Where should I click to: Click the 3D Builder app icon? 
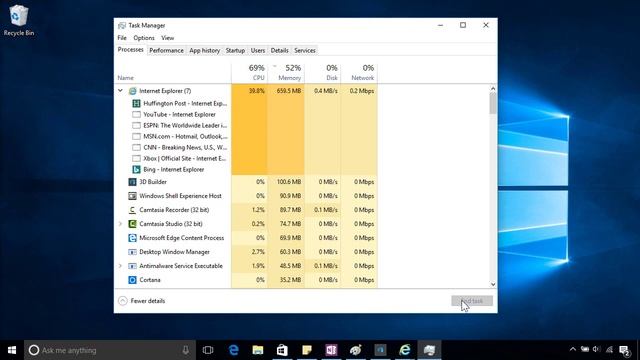point(132,182)
